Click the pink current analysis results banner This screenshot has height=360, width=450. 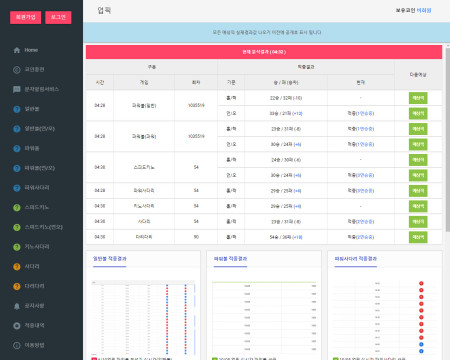264,52
